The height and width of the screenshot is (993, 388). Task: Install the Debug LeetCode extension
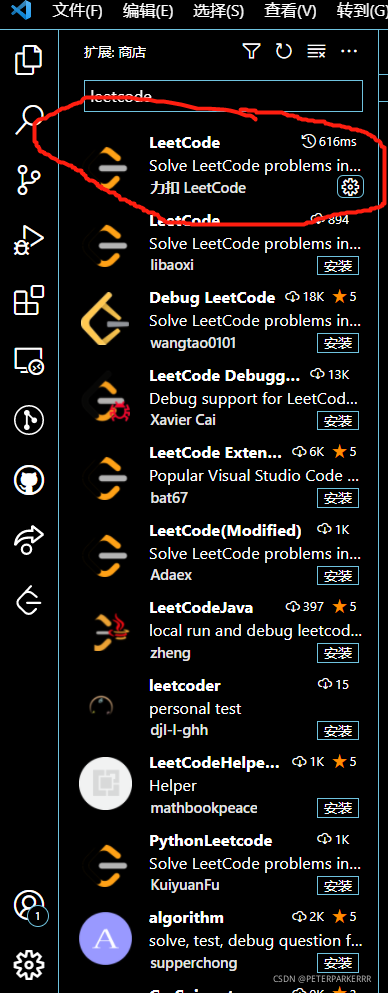tap(338, 343)
